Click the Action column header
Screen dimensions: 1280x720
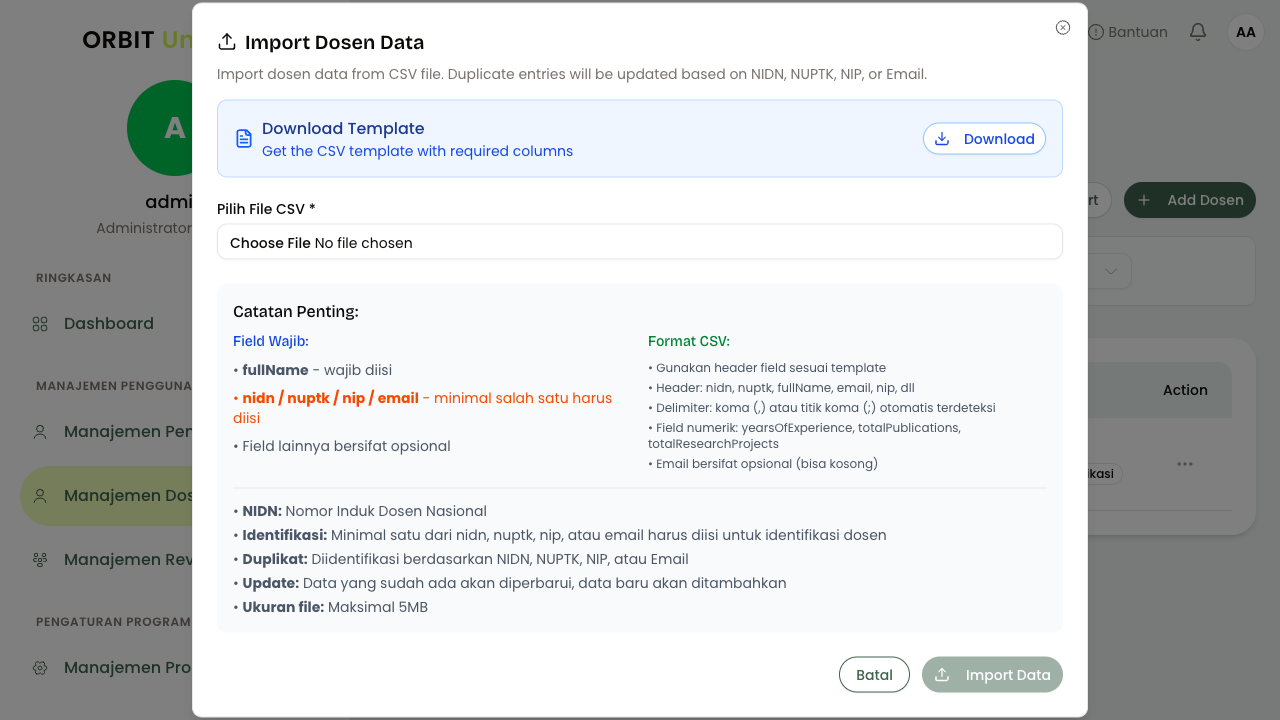coord(1185,390)
